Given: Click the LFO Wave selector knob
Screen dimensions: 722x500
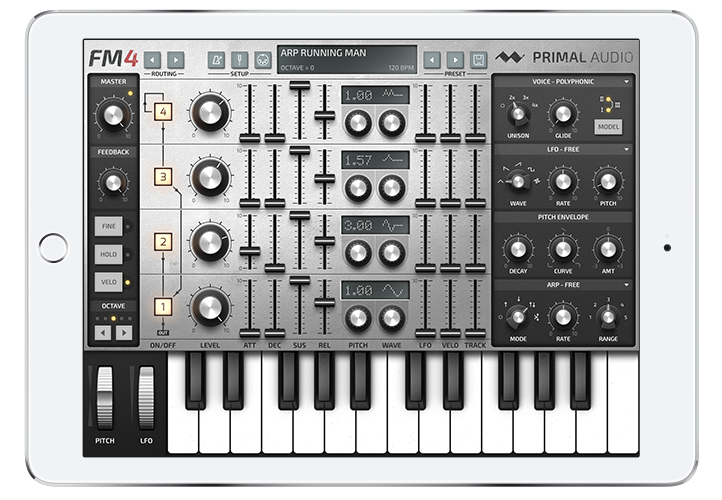Looking at the screenshot, I should [518, 181].
